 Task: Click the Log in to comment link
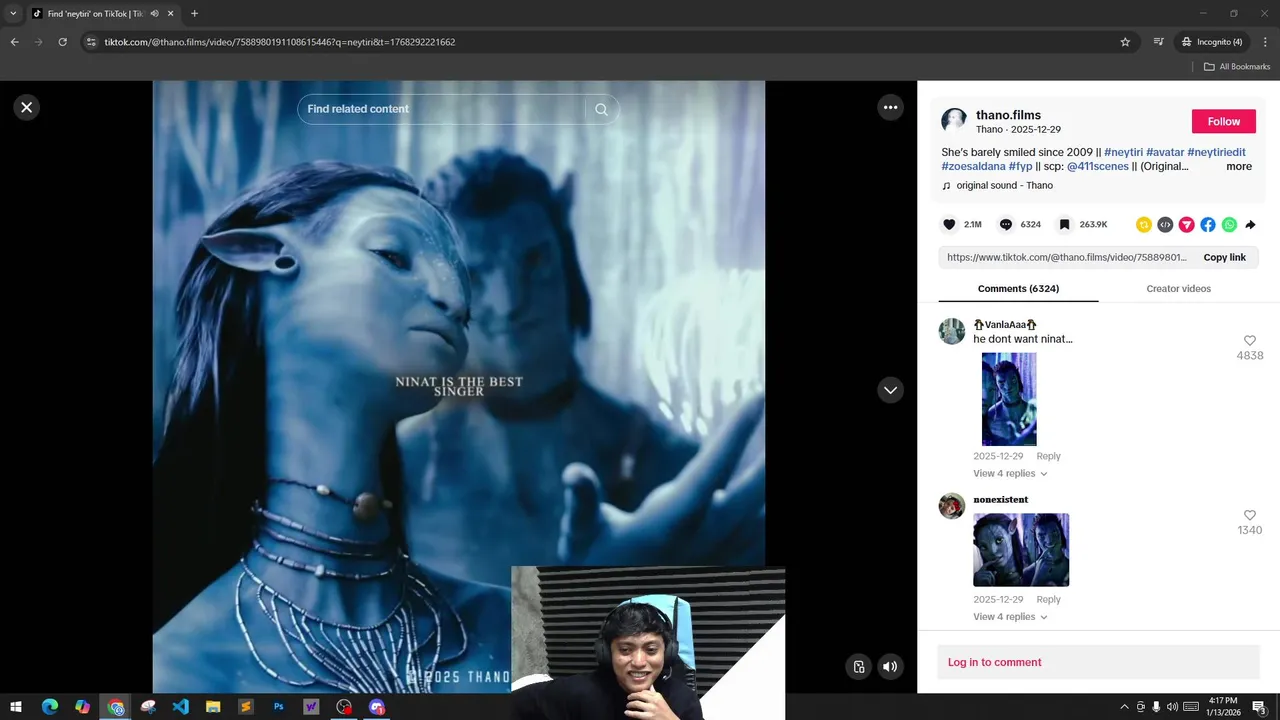point(994,662)
